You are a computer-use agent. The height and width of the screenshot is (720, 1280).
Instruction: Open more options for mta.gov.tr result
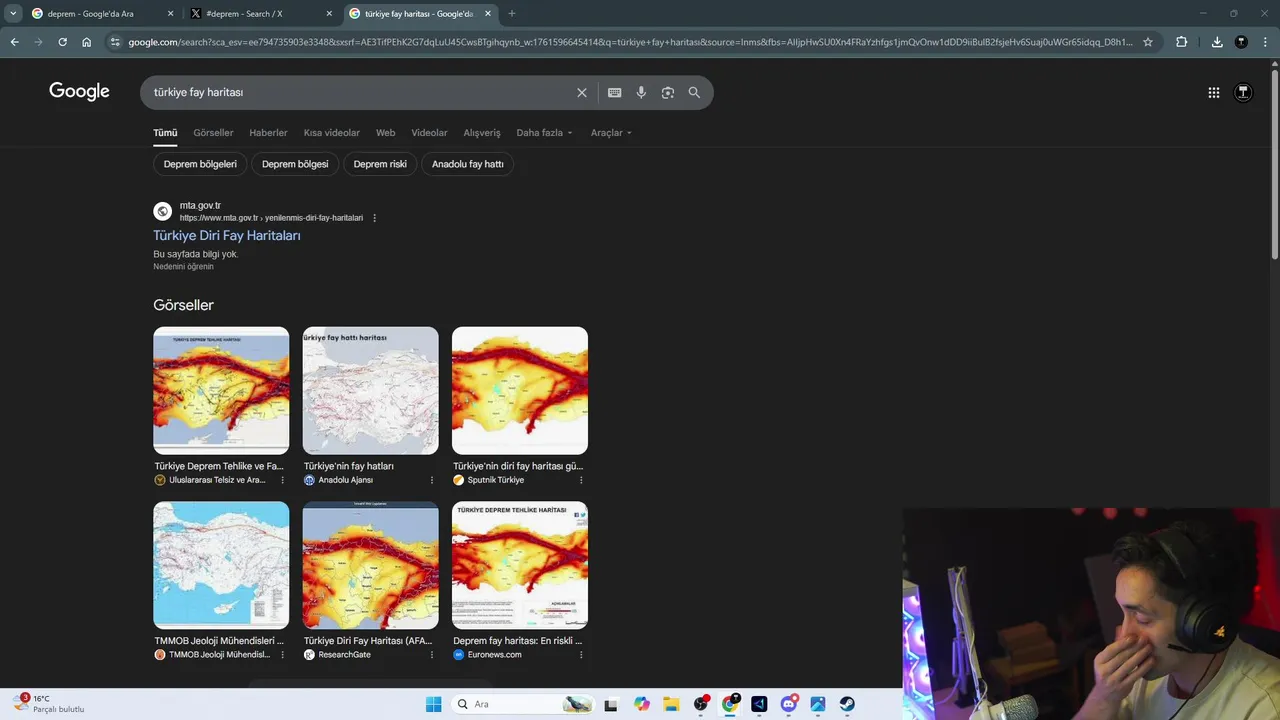375,218
